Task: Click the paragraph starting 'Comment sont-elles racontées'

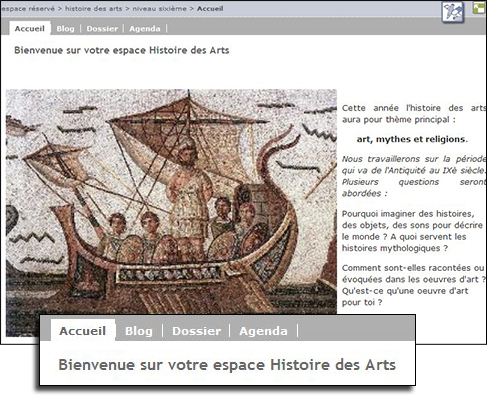Action: [414, 285]
